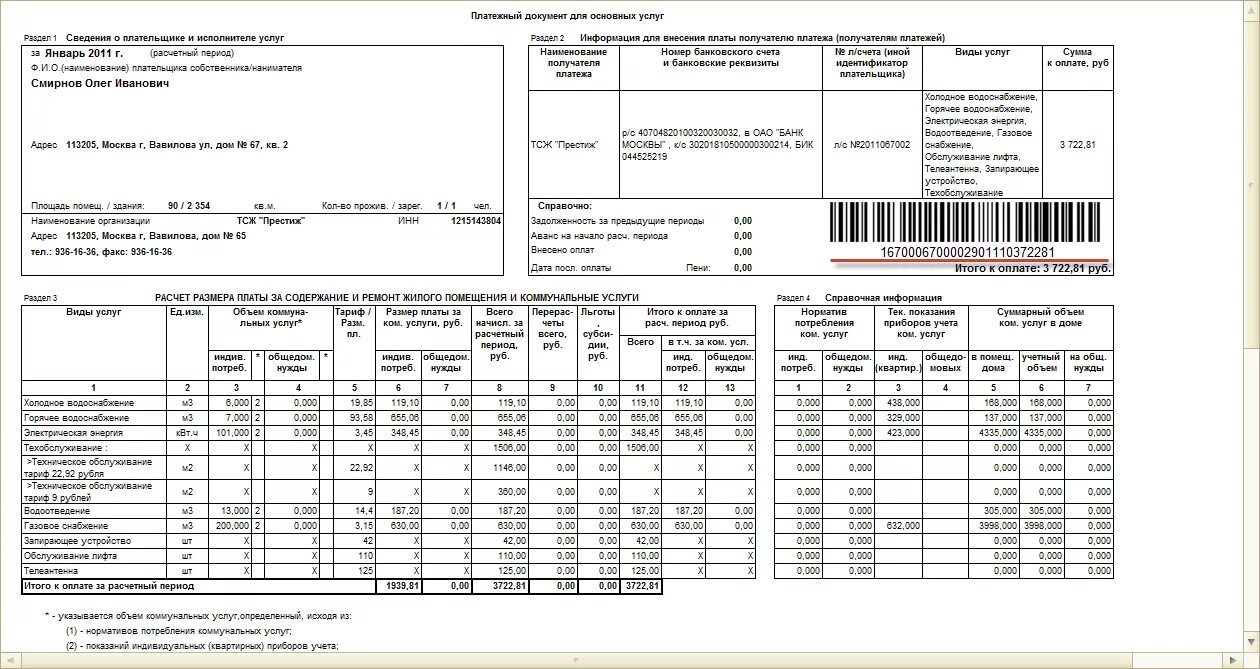Click the account identifier 'л/с №2011067002'

[x=872, y=145]
